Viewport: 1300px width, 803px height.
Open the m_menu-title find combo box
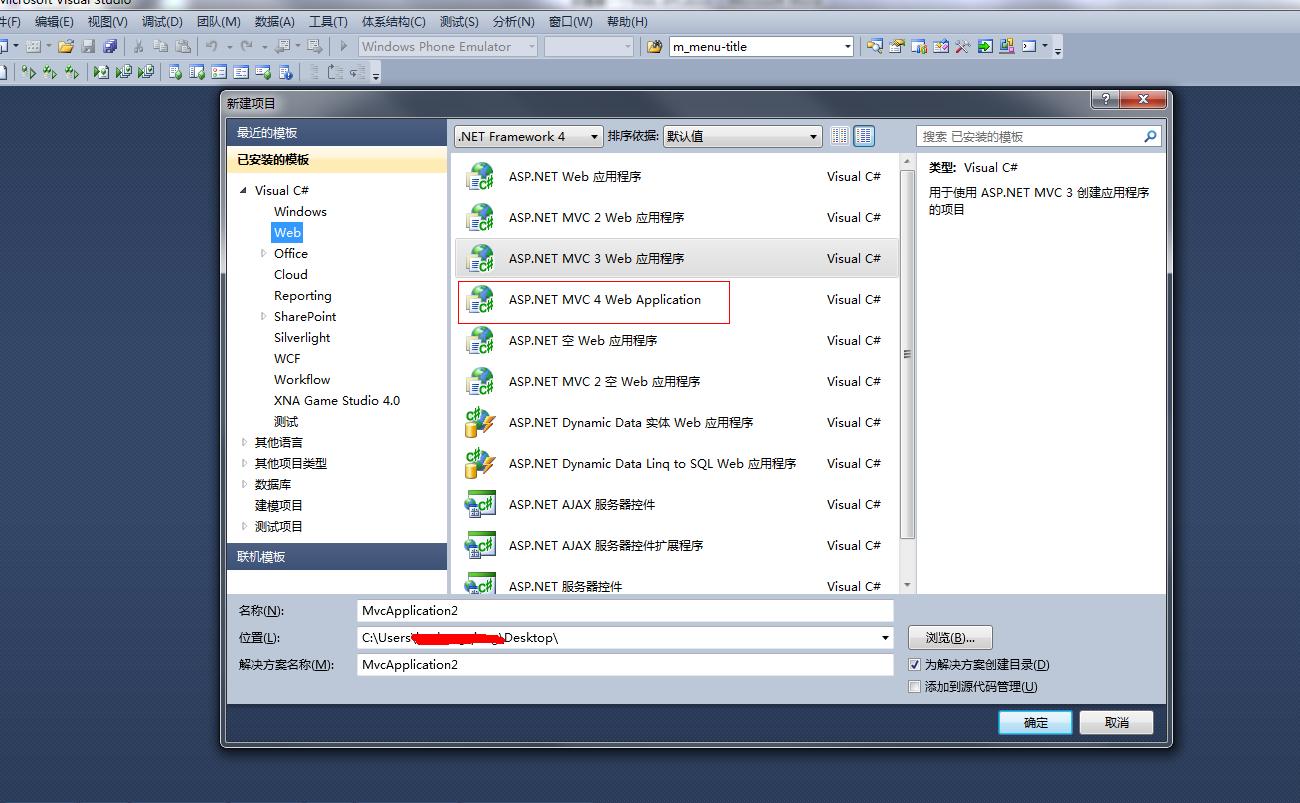[761, 46]
